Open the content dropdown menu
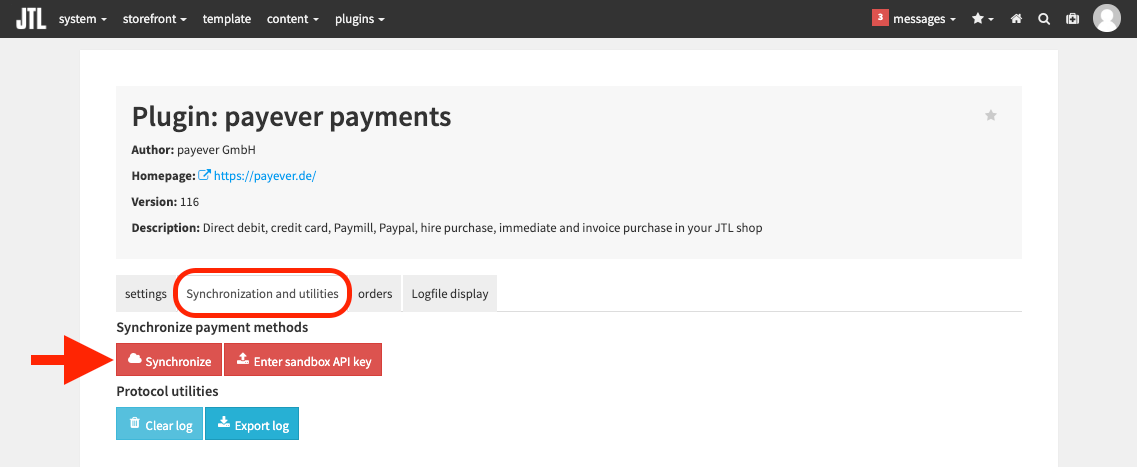This screenshot has height=467, width=1137. [x=293, y=19]
